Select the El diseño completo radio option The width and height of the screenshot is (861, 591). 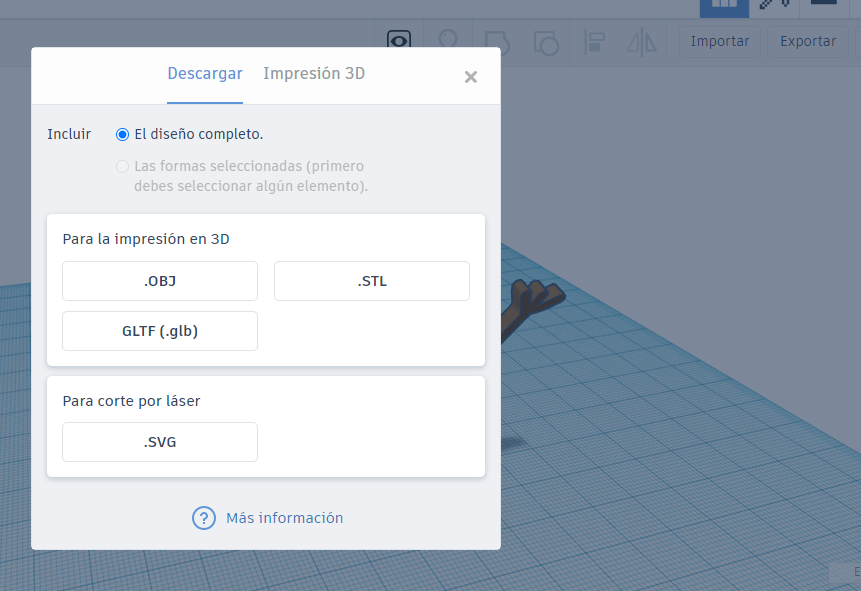tap(122, 135)
